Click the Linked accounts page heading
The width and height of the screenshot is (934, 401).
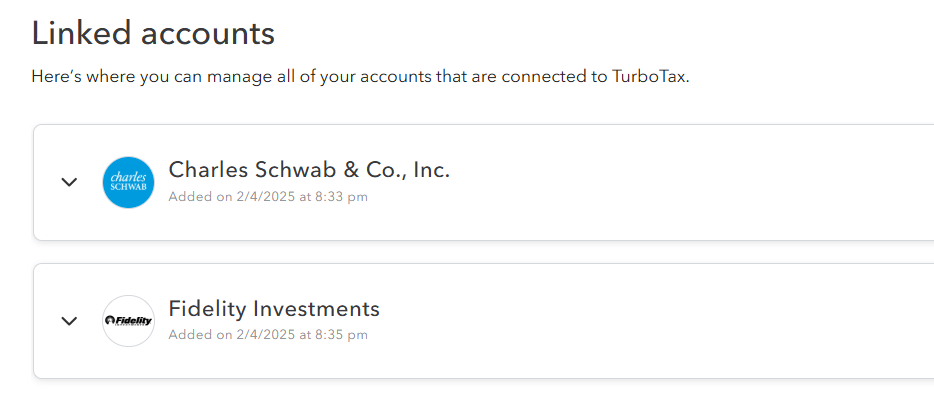(x=153, y=33)
